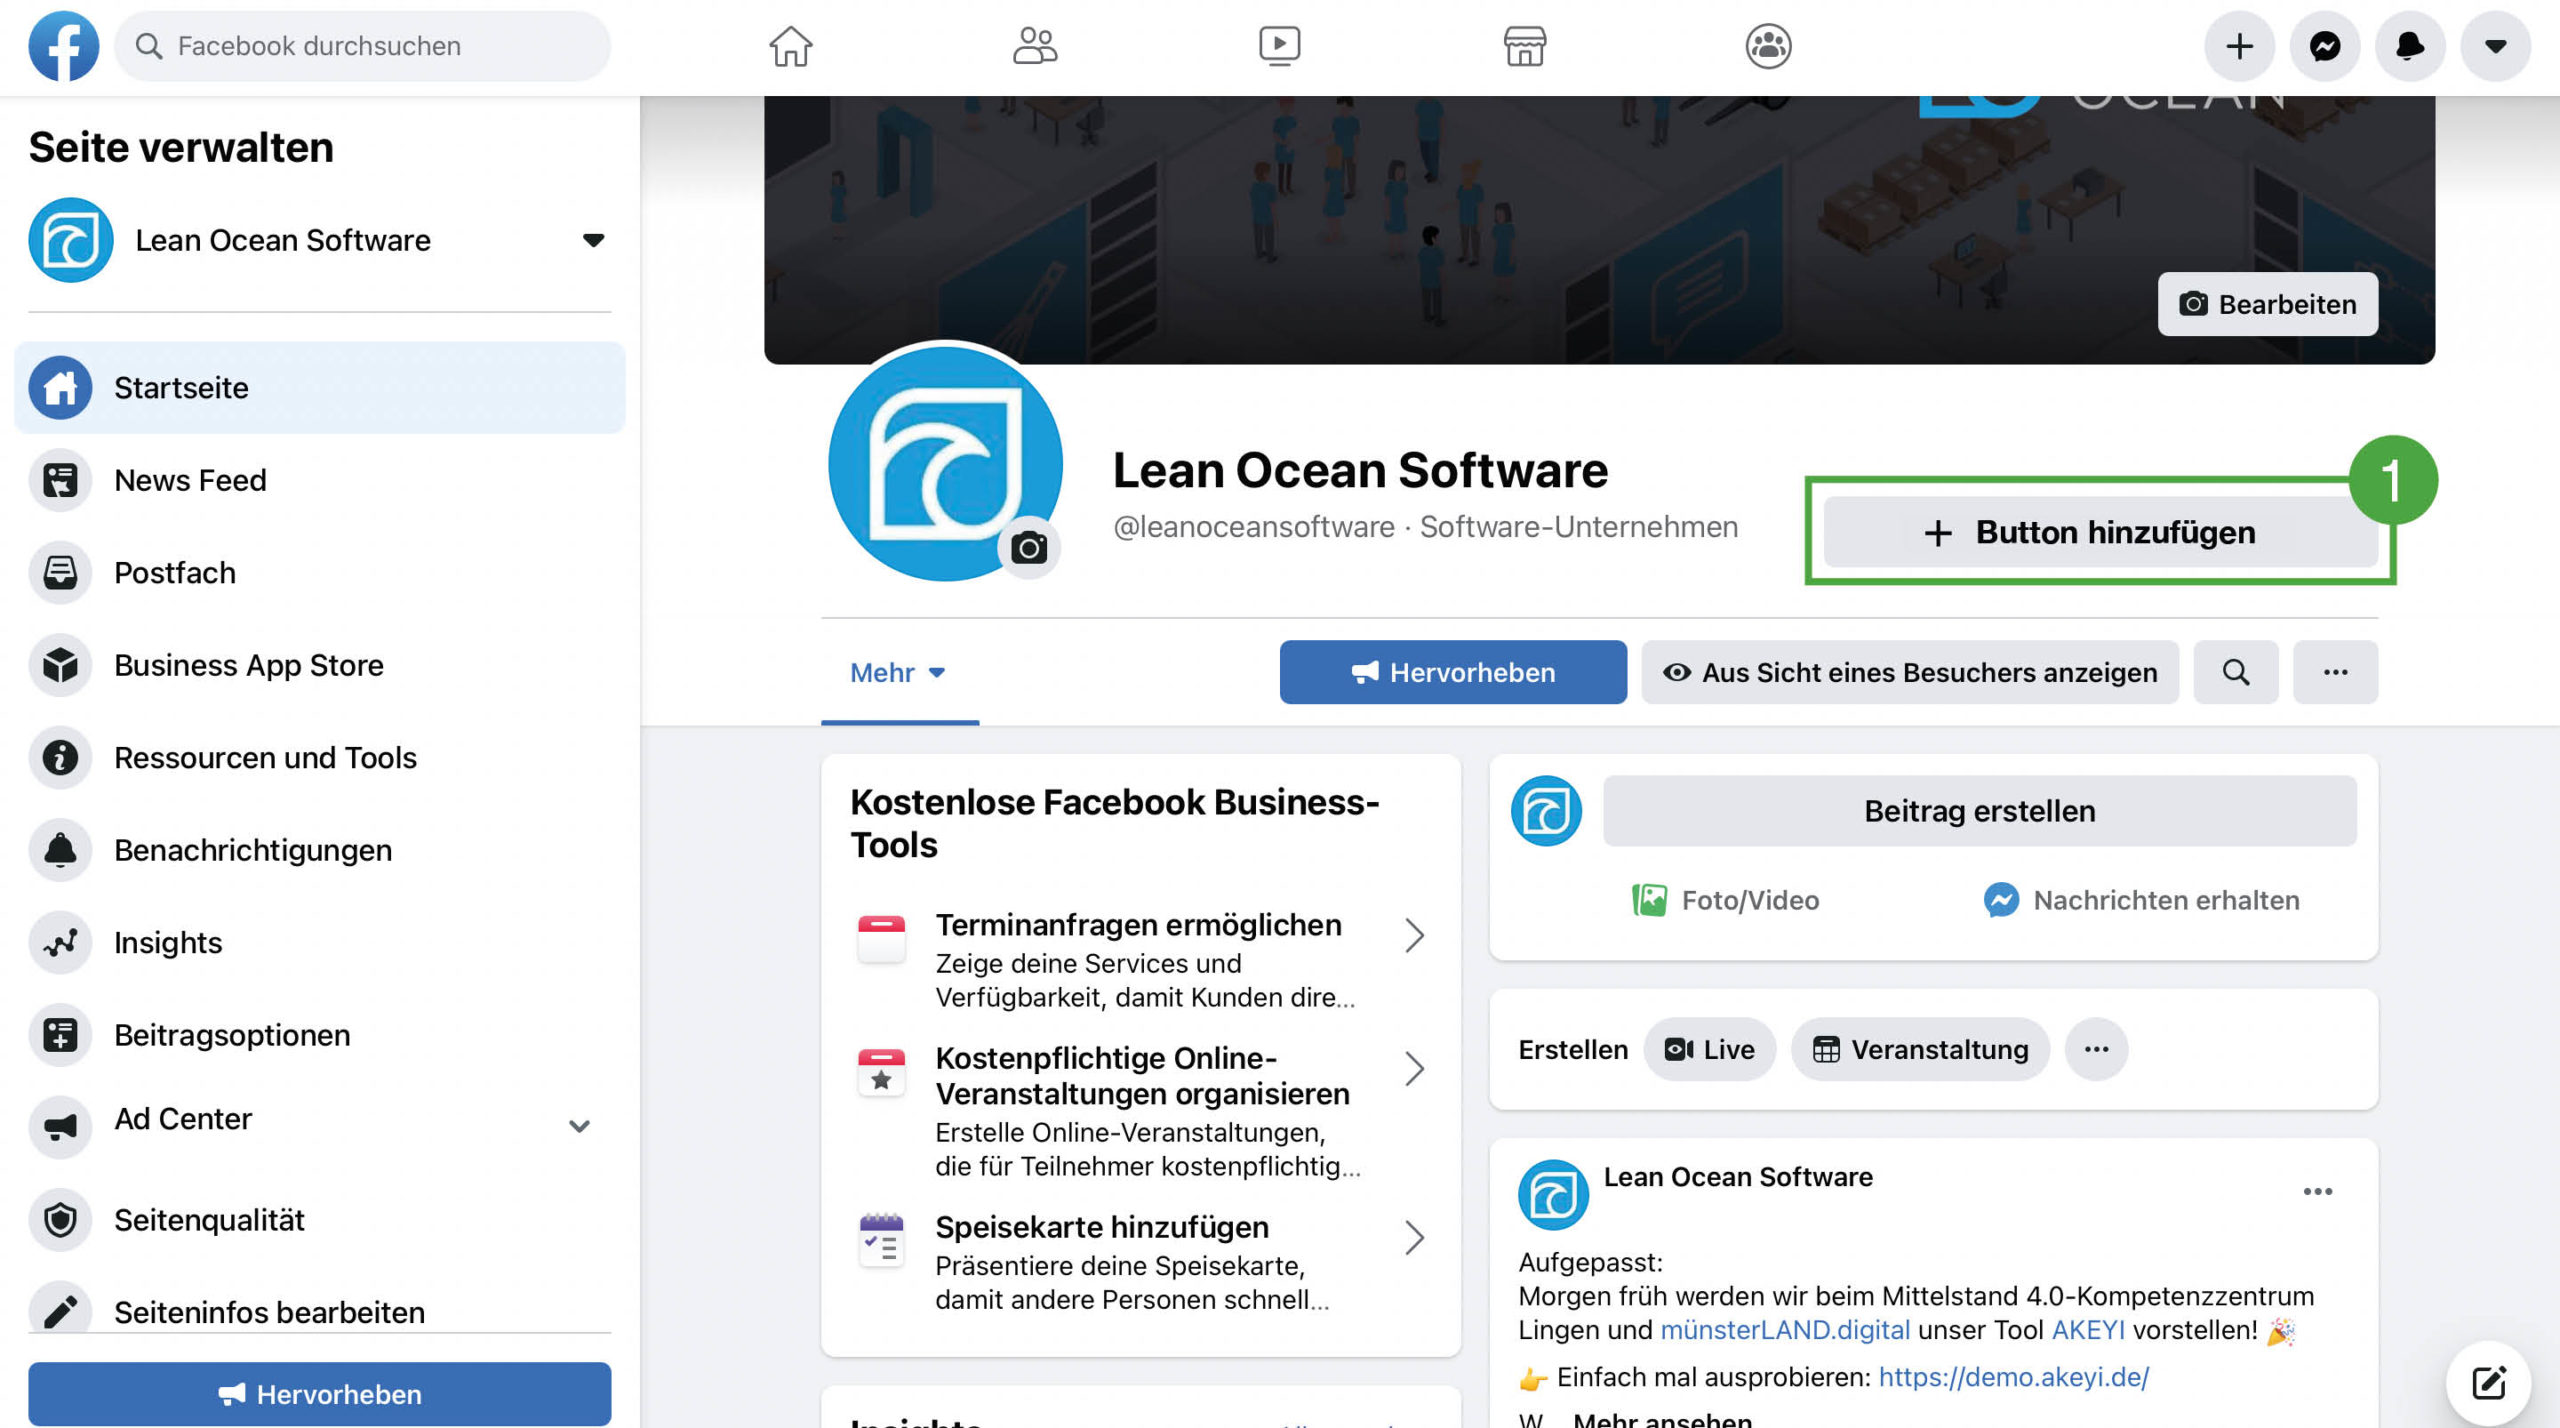Open the demo.akeyi.de link
This screenshot has width=2560, height=1428.
tap(2013, 1377)
